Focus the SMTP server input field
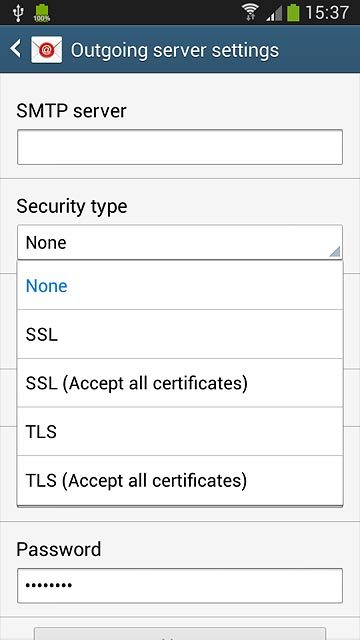The image size is (360, 640). pyautogui.click(x=180, y=147)
